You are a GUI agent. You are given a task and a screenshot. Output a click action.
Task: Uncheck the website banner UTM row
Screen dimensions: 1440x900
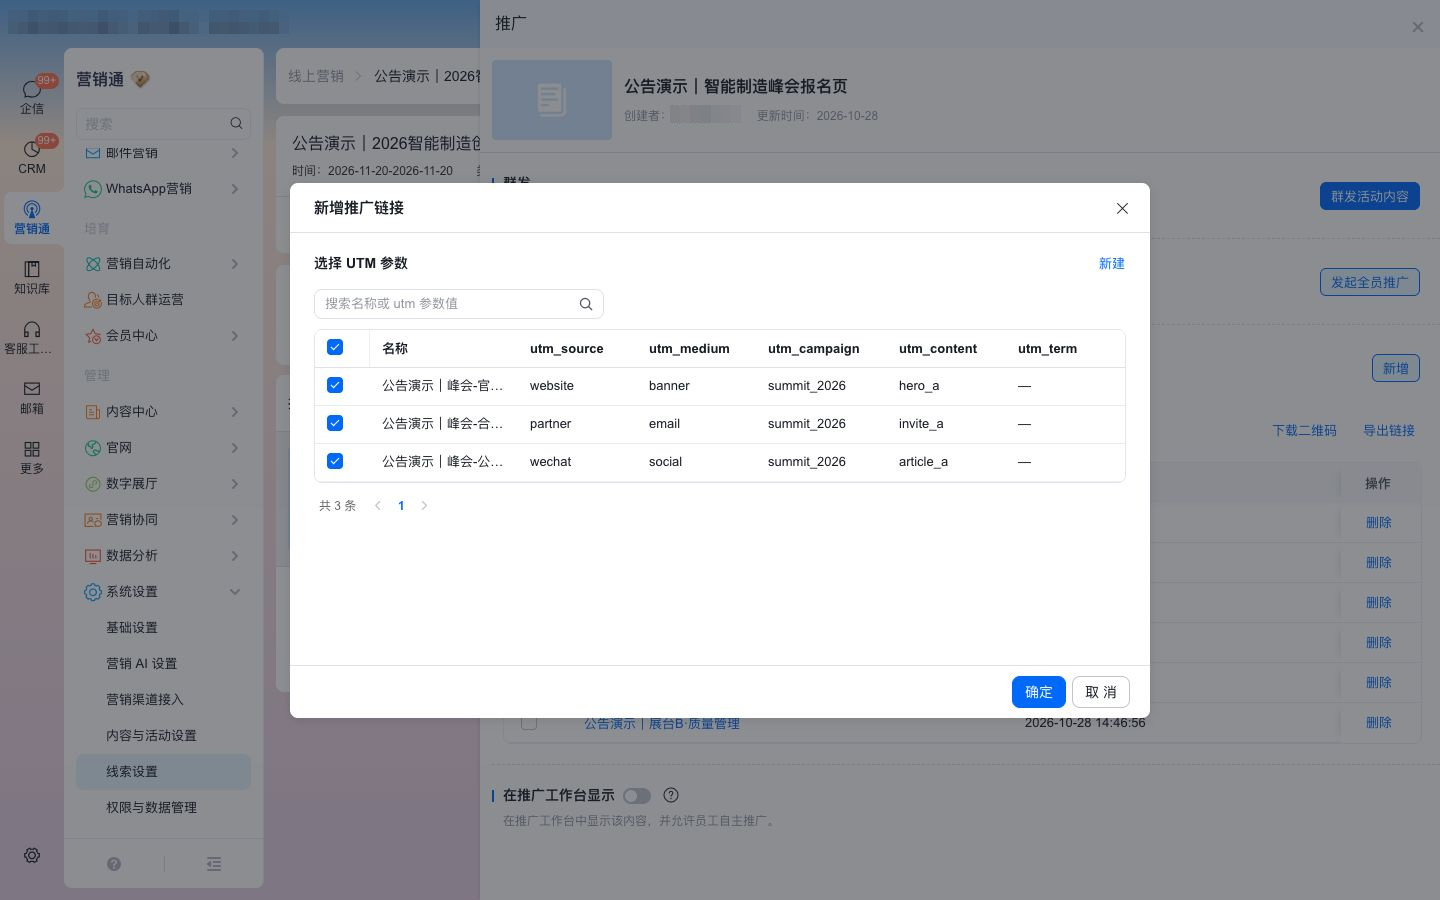(335, 385)
